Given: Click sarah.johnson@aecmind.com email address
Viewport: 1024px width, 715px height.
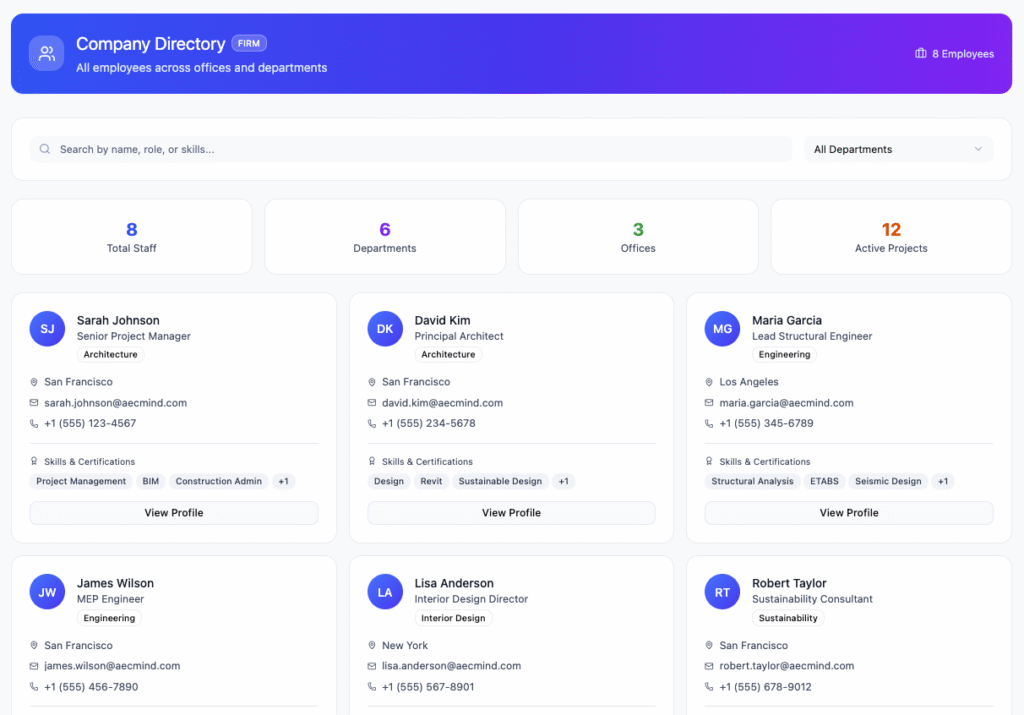Looking at the screenshot, I should pyautogui.click(x=115, y=403).
